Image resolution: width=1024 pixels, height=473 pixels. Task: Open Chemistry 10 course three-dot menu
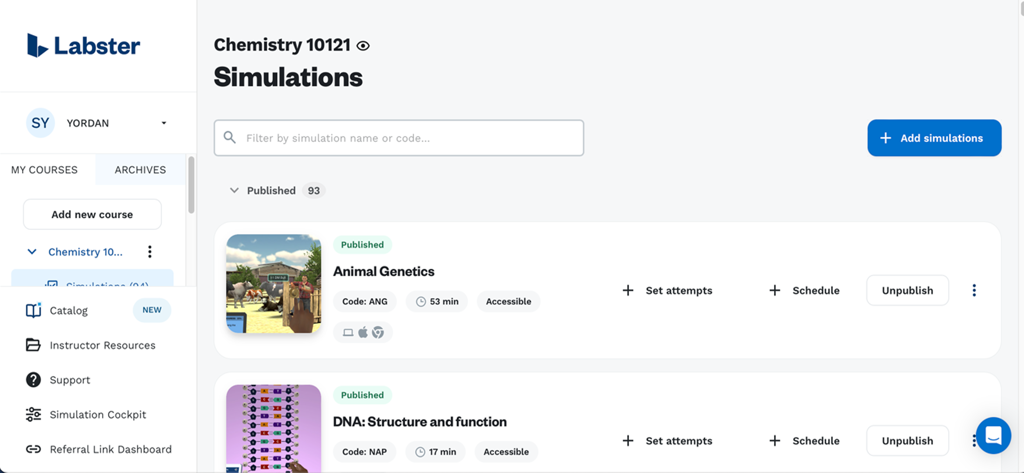click(150, 252)
